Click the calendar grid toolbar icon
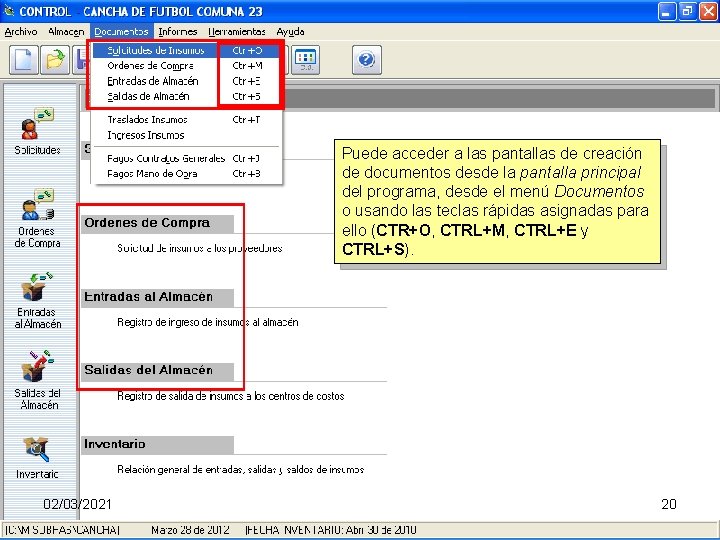Image resolution: width=720 pixels, height=540 pixels. [x=305, y=60]
